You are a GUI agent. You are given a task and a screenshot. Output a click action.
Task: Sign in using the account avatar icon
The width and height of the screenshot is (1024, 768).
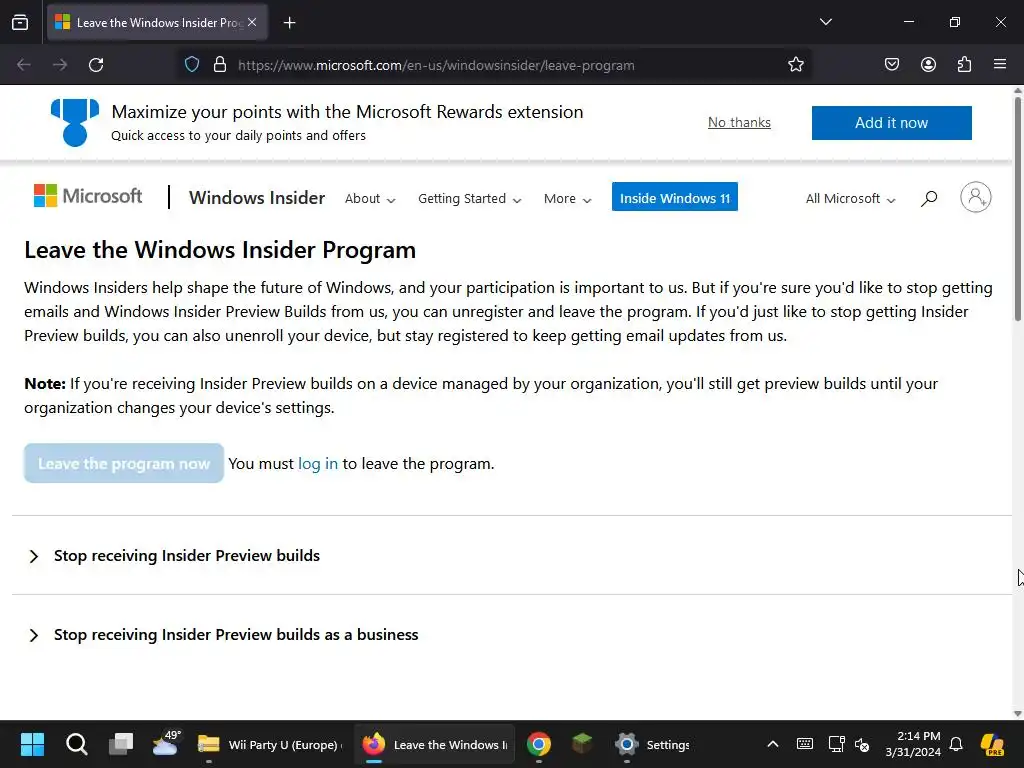coord(976,197)
